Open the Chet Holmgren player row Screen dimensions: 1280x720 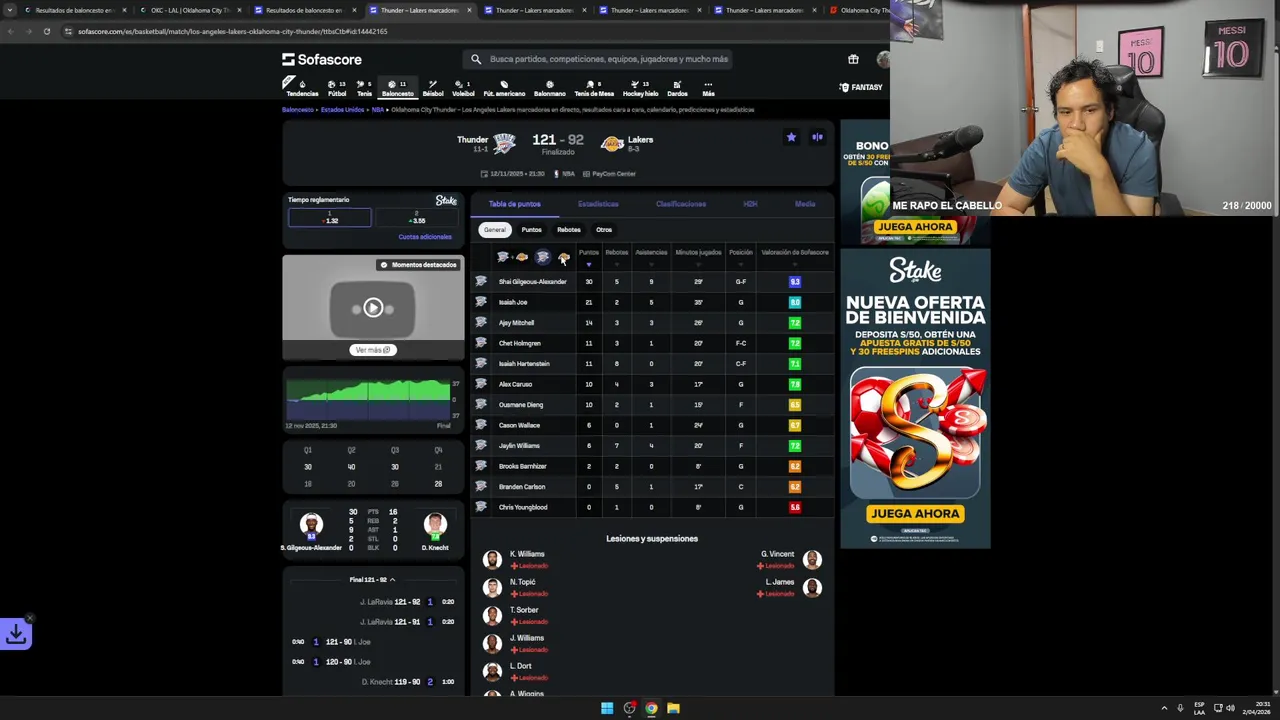tap(653, 343)
